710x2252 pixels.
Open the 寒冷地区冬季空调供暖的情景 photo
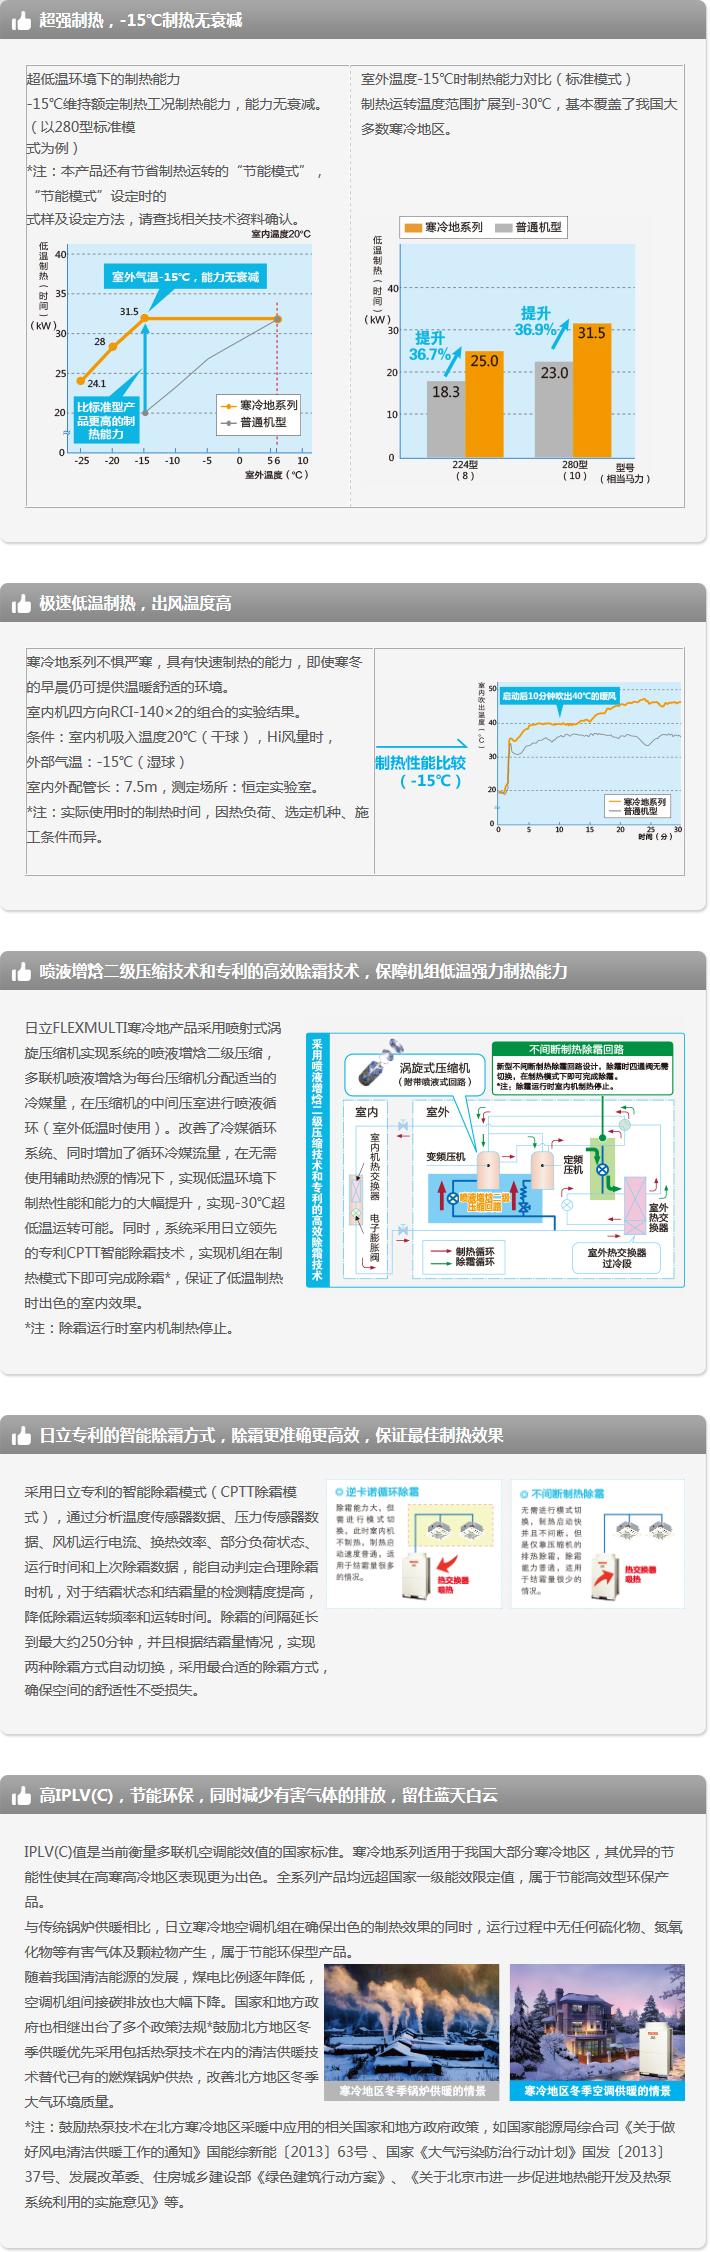tap(597, 2030)
